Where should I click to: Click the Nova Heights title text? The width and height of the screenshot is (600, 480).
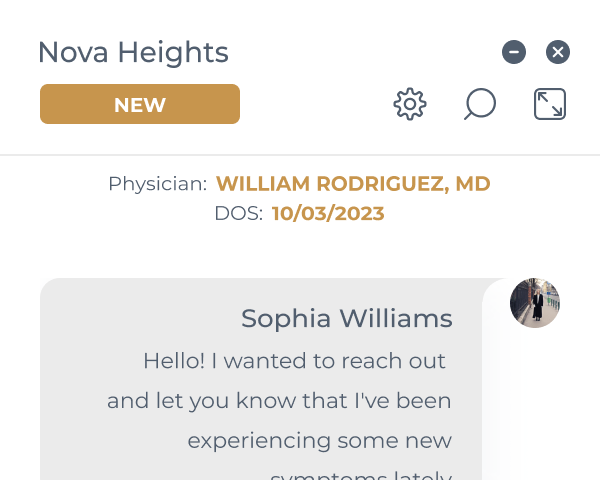(x=133, y=52)
